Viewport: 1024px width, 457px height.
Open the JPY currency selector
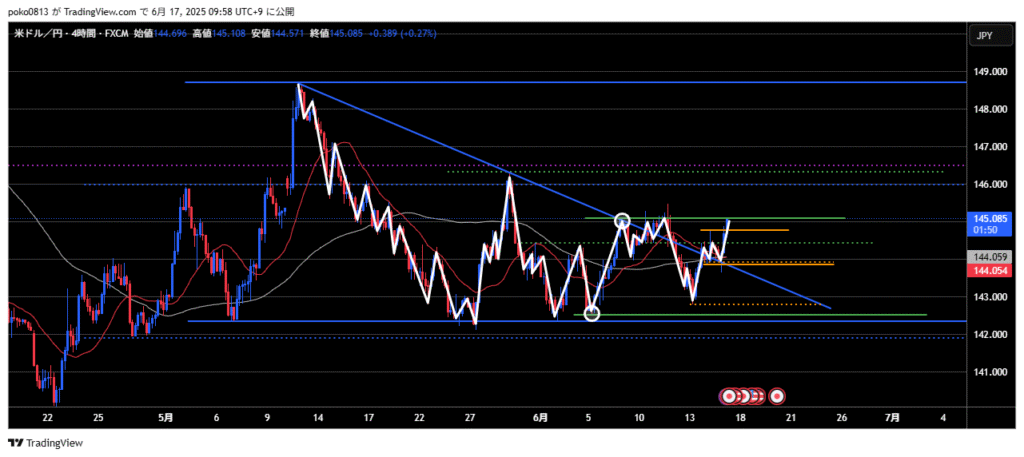pyautogui.click(x=983, y=36)
